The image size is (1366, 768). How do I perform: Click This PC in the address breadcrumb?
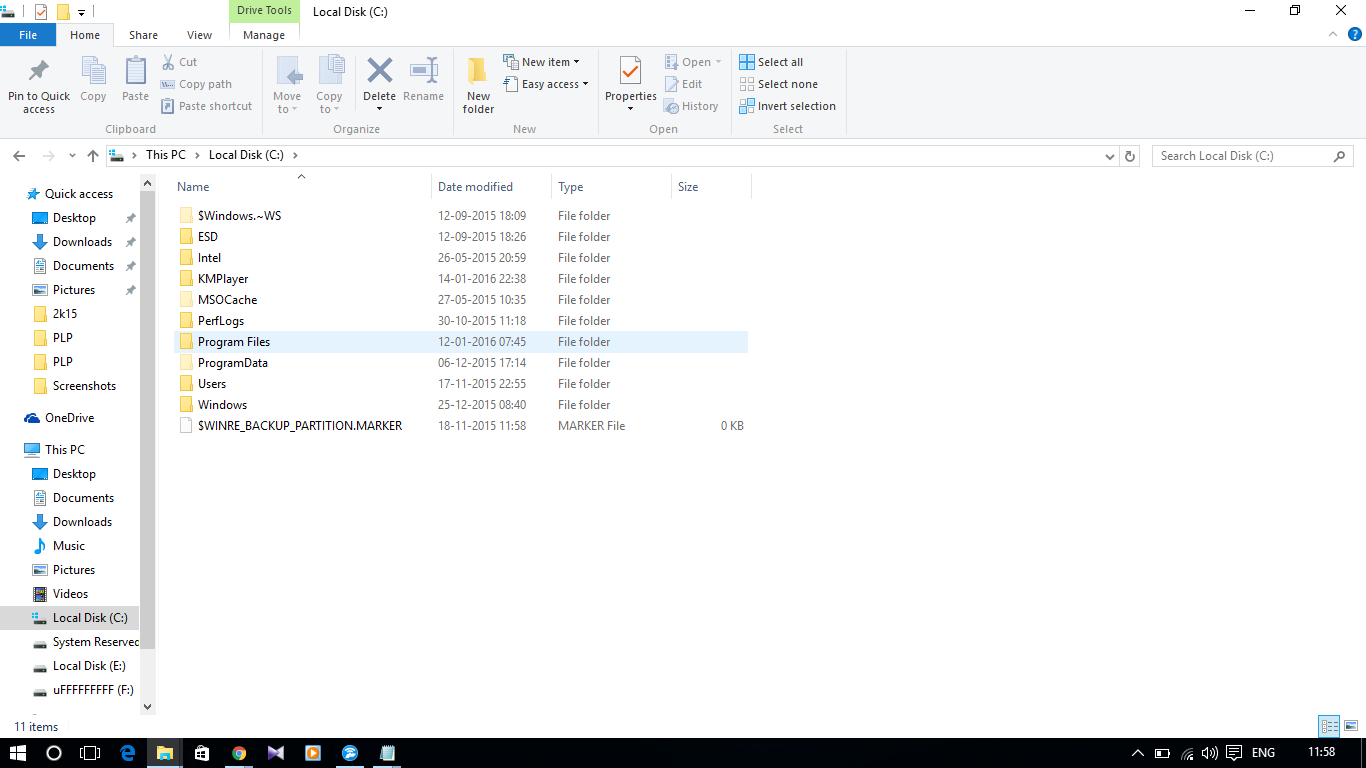click(x=165, y=156)
